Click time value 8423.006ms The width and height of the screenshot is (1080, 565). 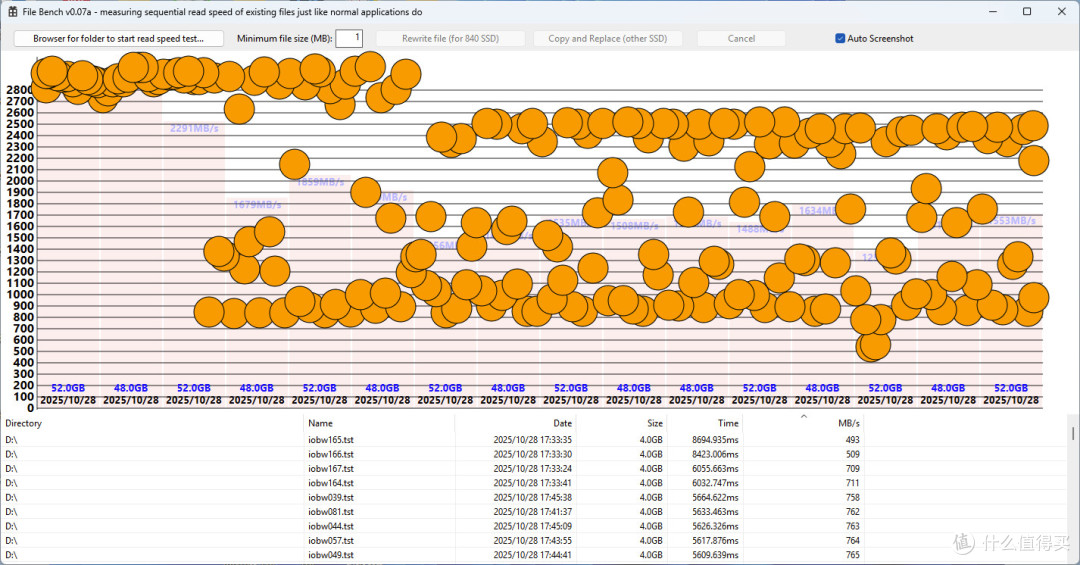(715, 454)
